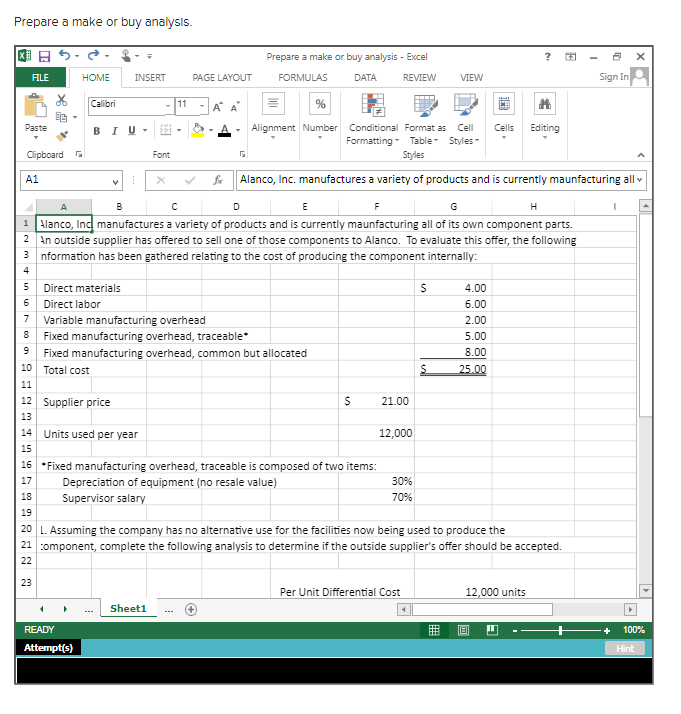Open the Customize Quick Access Toolbar arrow
681x714 pixels.
[149, 56]
